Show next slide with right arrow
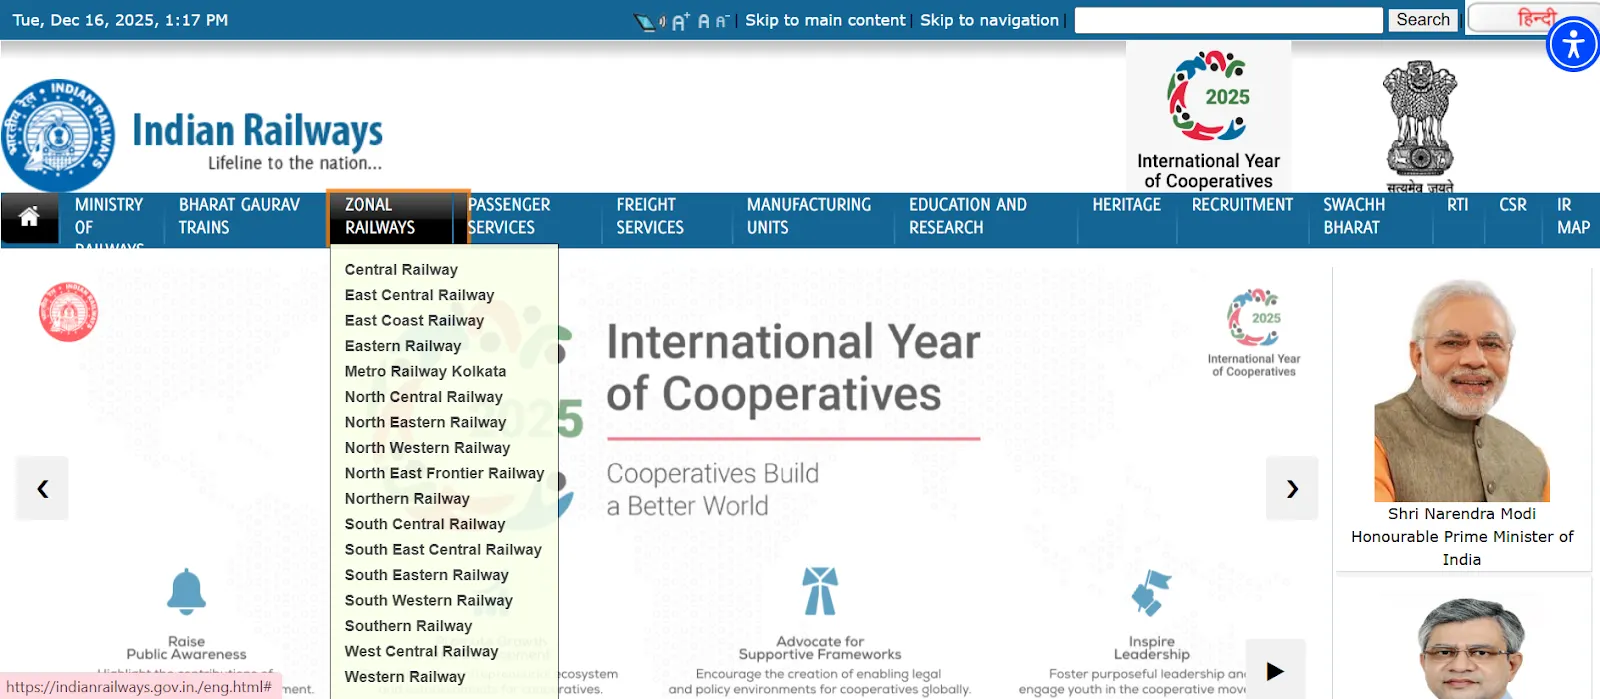Image resolution: width=1600 pixels, height=699 pixels. [x=1292, y=488]
